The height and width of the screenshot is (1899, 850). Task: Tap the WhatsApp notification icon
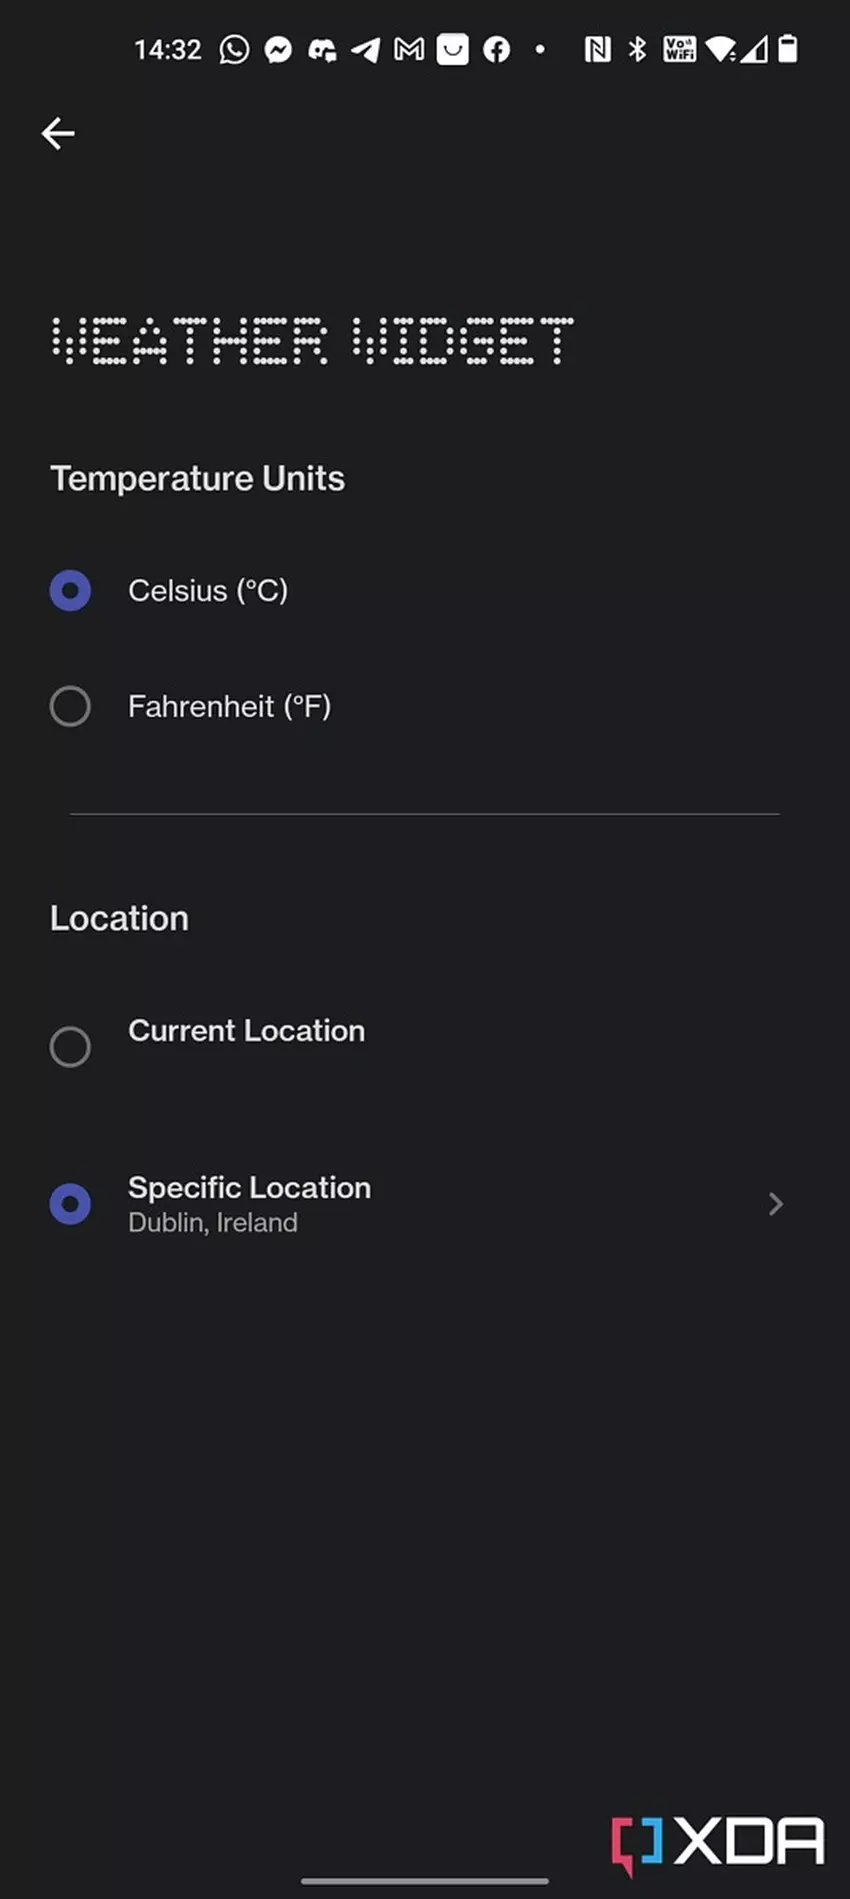click(234, 49)
